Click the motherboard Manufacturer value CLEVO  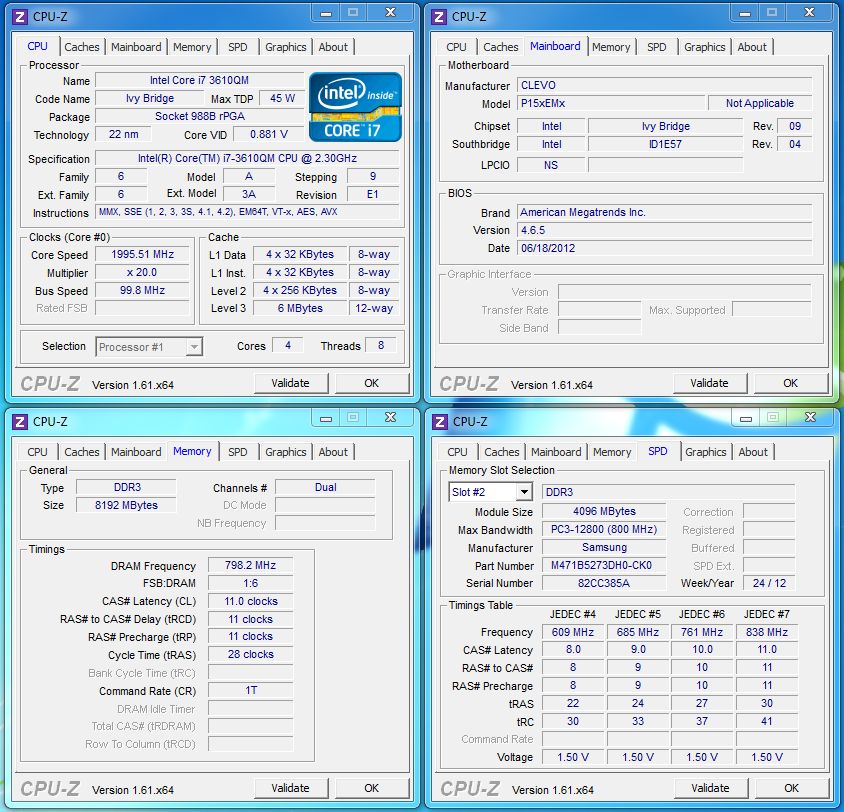665,85
